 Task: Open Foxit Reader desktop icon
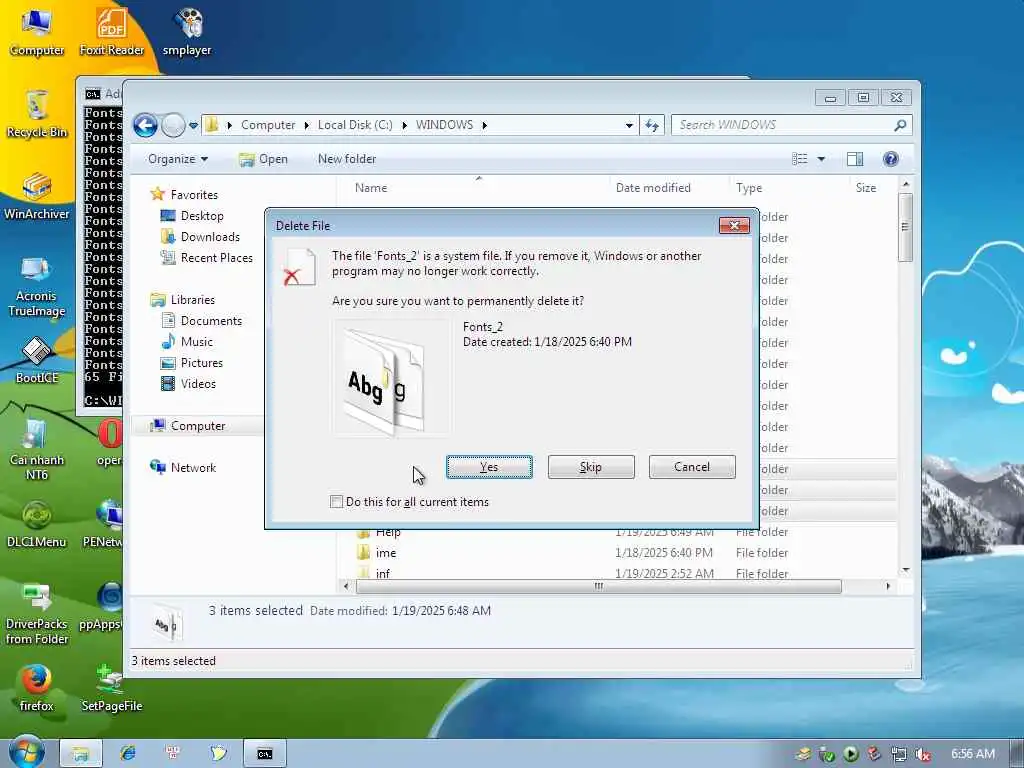pos(112,32)
